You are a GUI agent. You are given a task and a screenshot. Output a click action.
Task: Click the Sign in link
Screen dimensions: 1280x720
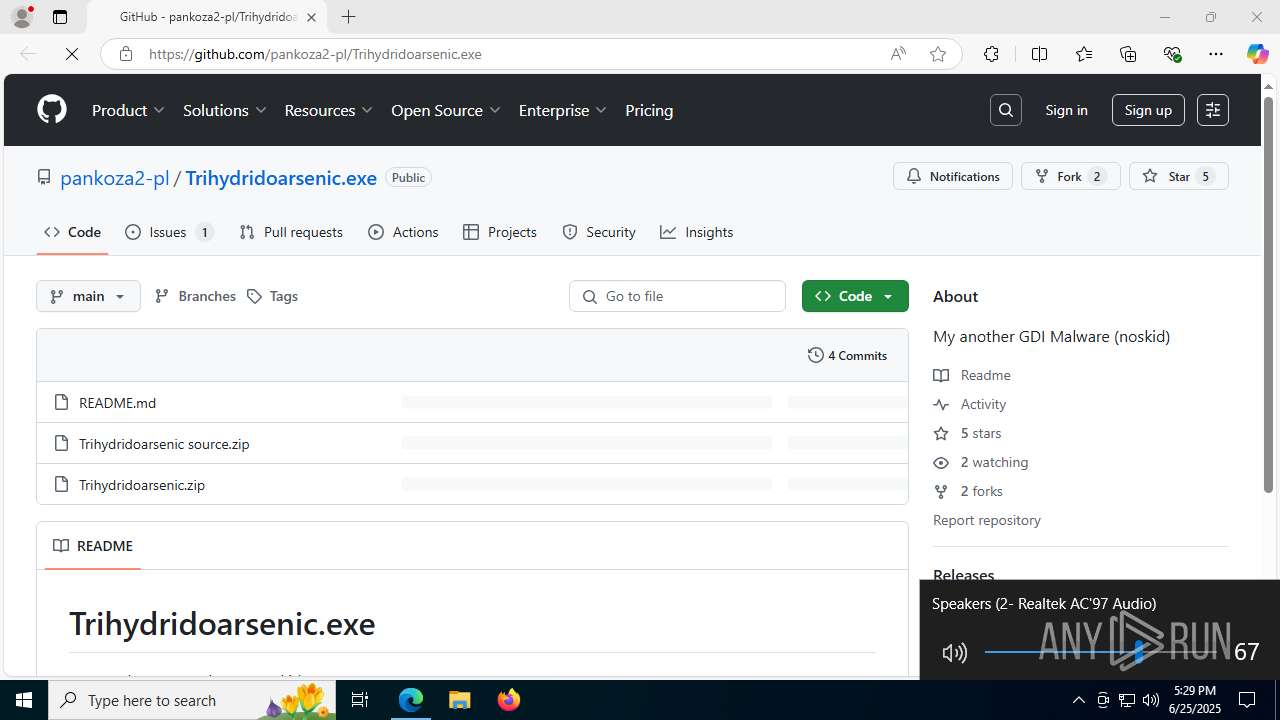click(x=1066, y=110)
